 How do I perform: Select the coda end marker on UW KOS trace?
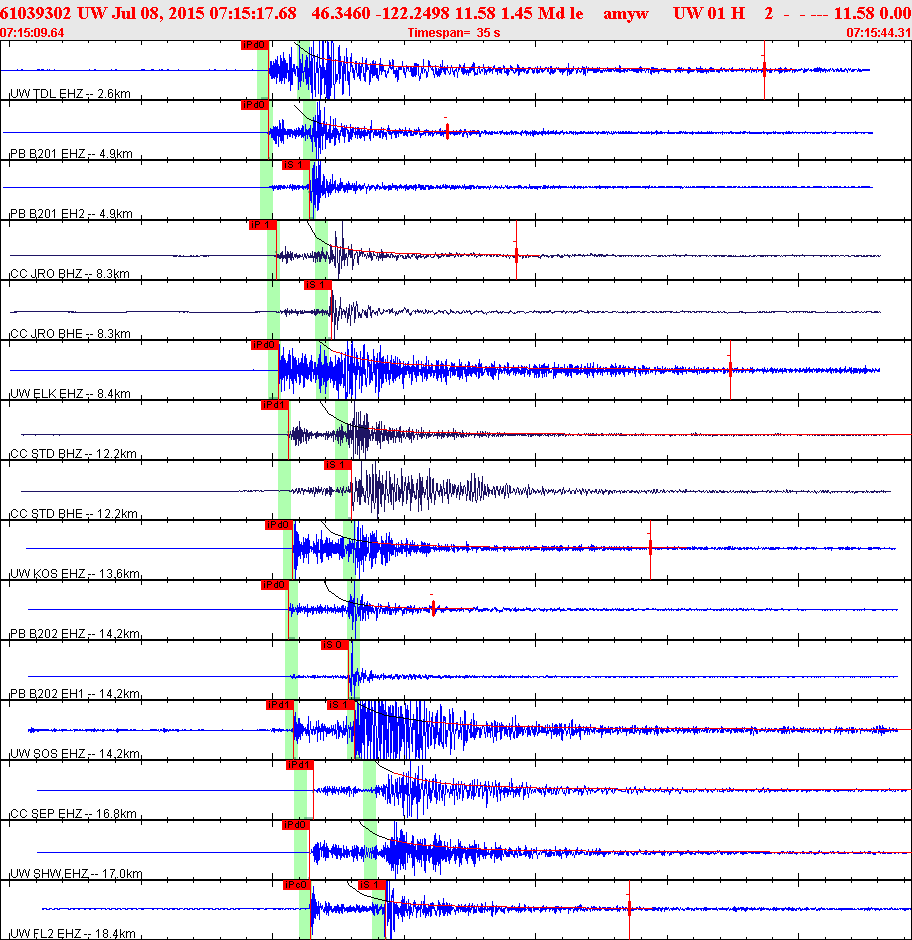point(650,548)
